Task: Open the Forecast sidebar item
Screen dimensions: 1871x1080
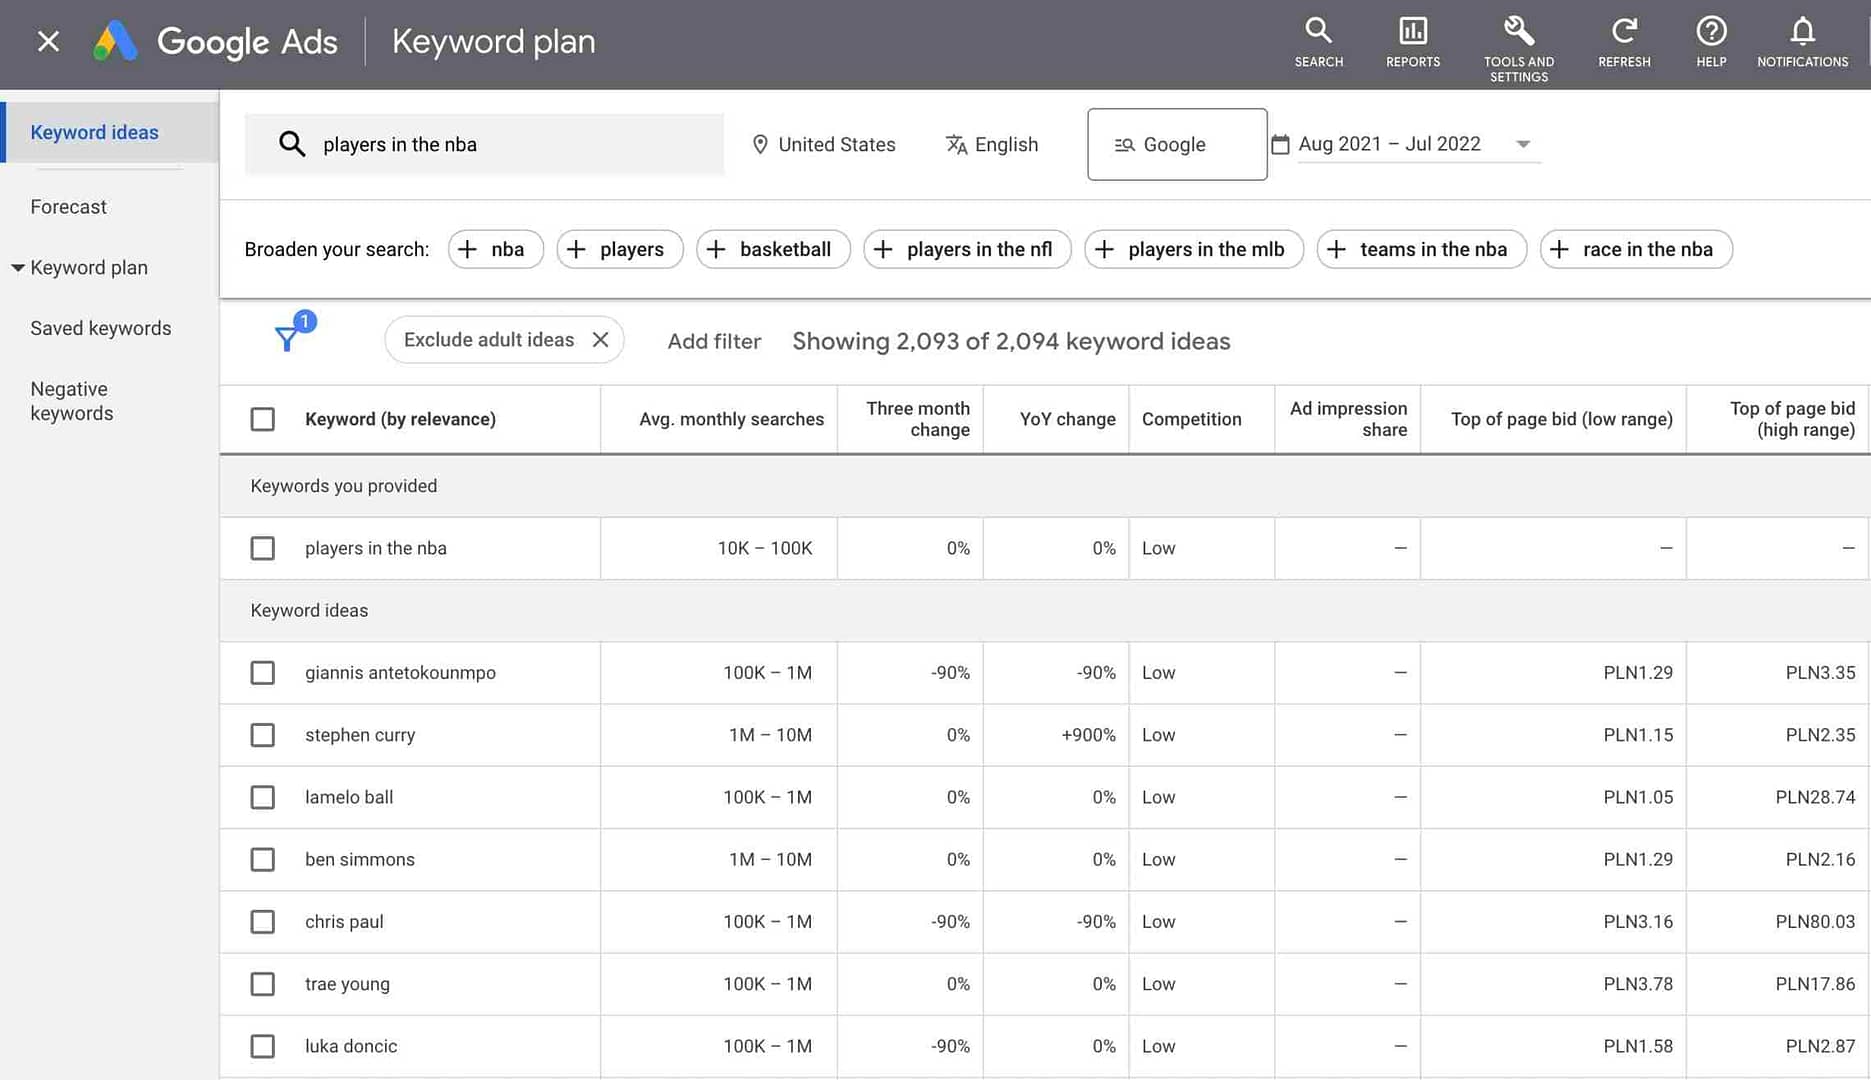Action: coord(68,207)
